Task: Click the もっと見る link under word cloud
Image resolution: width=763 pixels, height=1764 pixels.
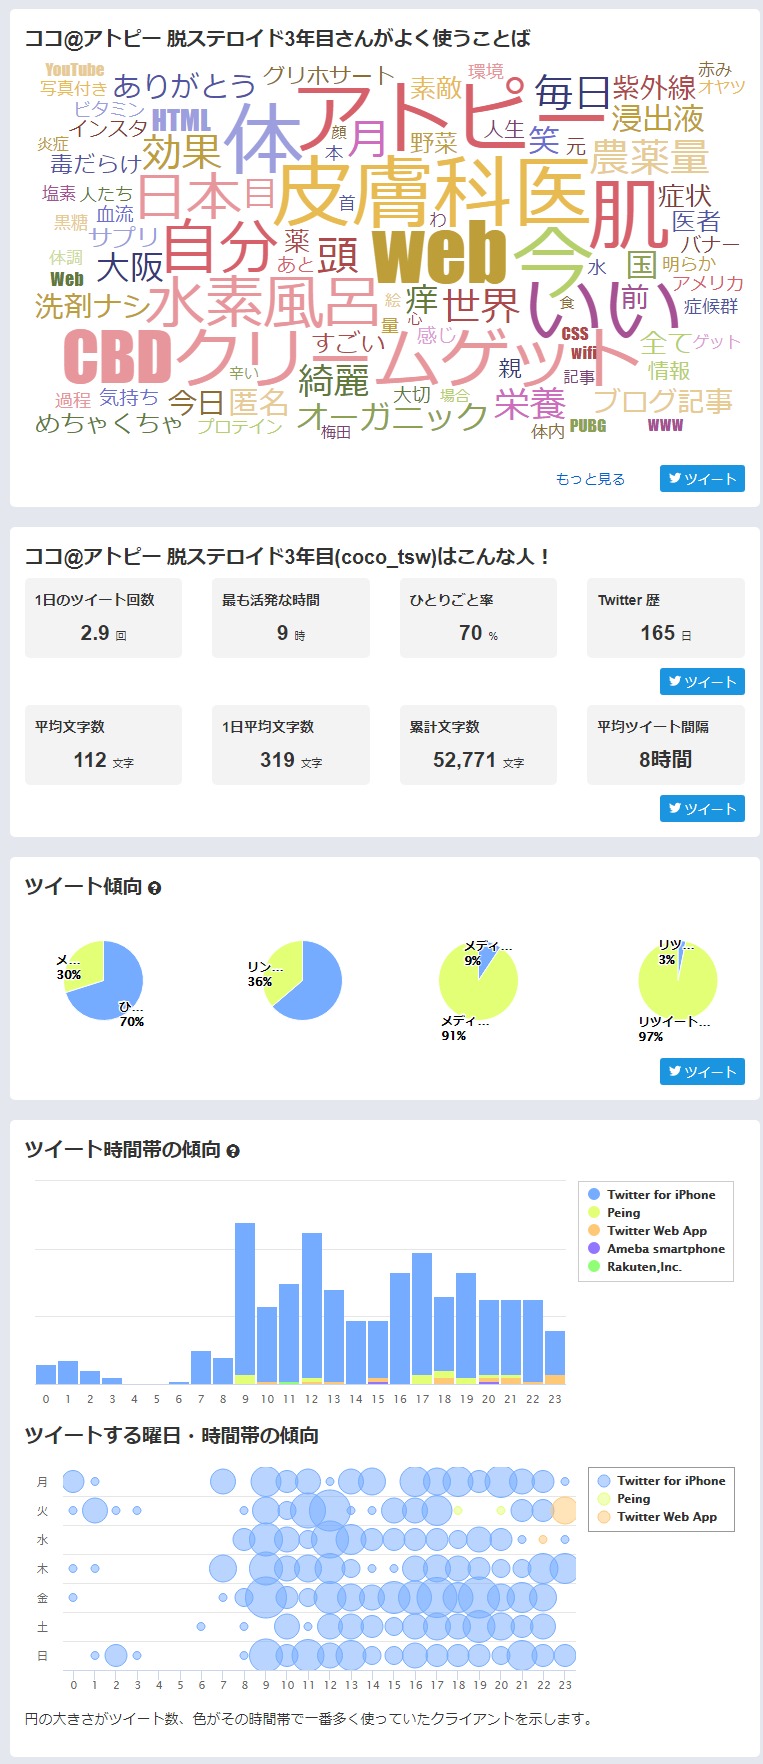Action: coord(590,479)
